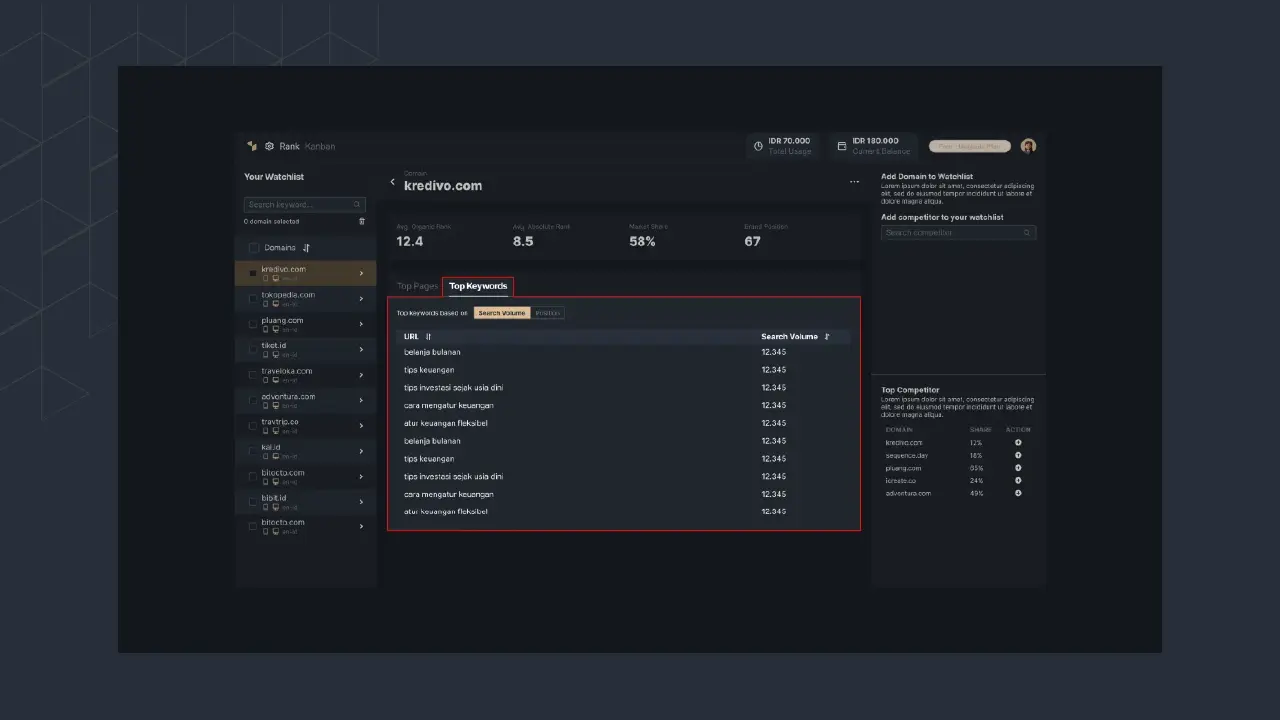Click the add action icon for adventura.com
Viewport: 1280px width, 720px height.
point(1018,493)
